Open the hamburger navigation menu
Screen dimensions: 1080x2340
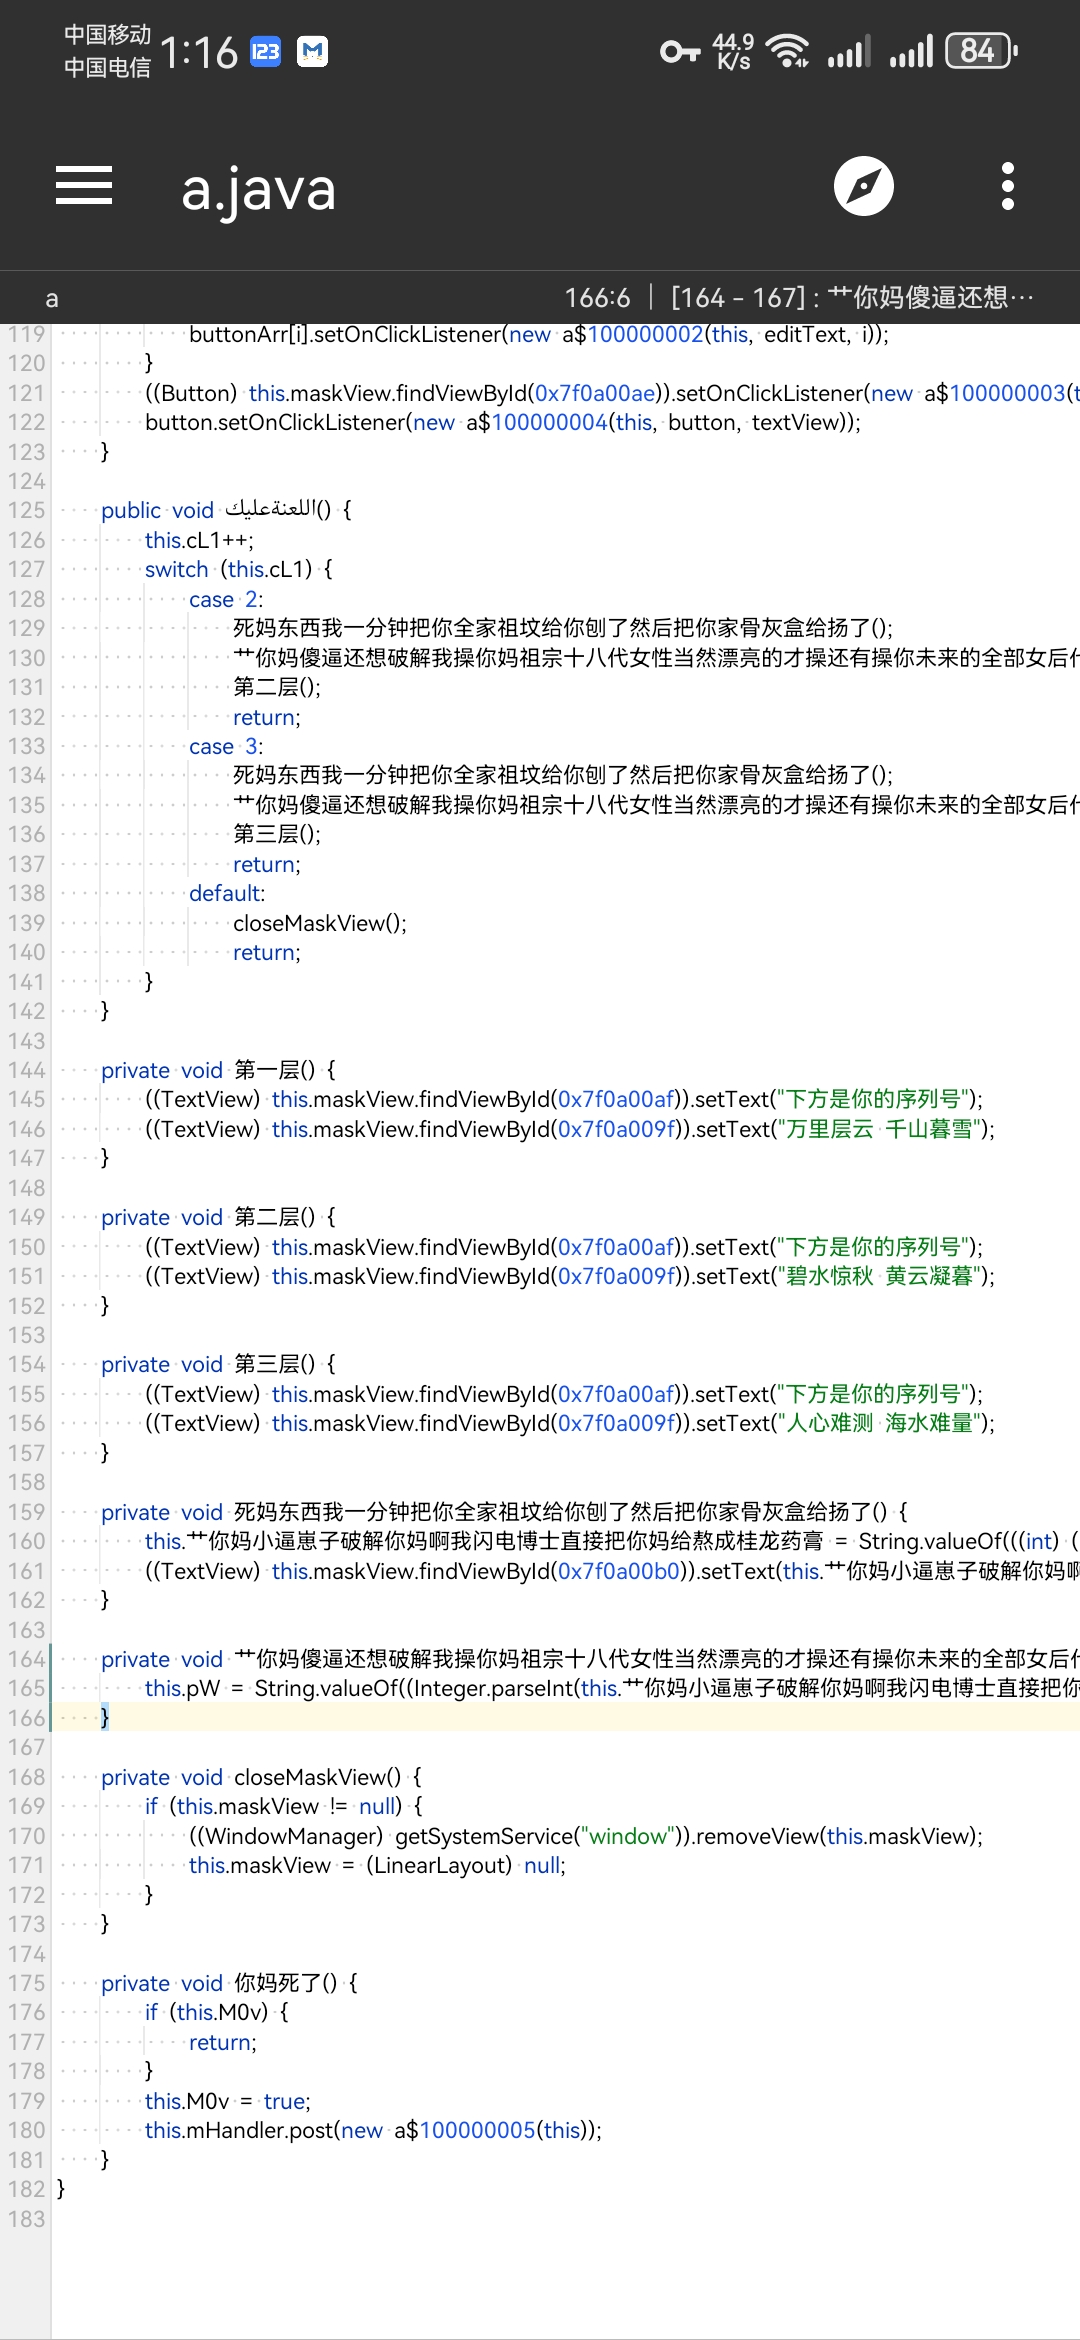[x=84, y=186]
